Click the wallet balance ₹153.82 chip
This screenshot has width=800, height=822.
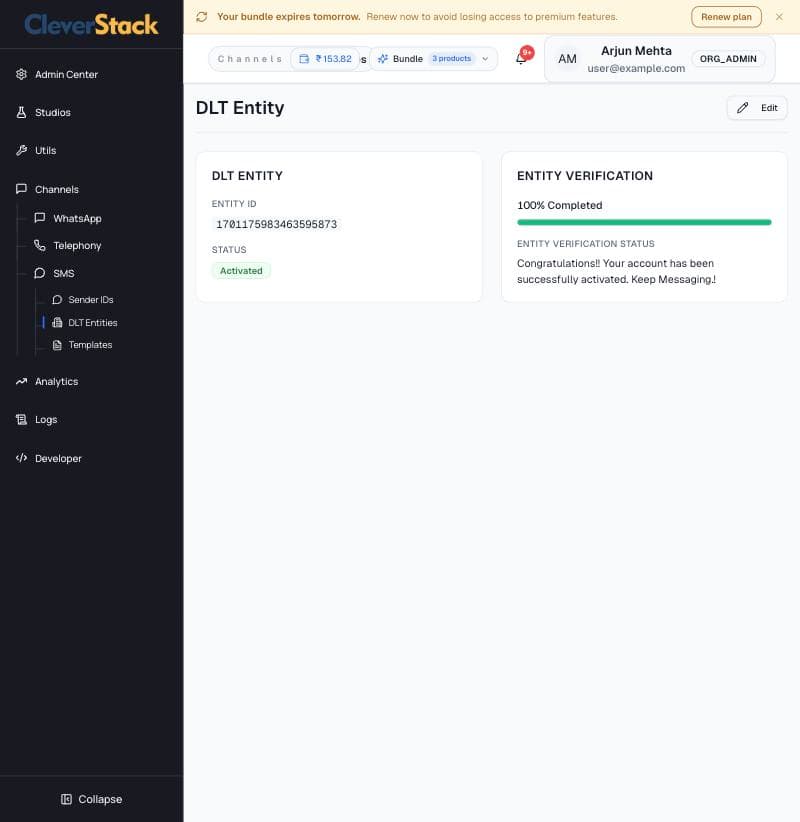[x=325, y=59]
